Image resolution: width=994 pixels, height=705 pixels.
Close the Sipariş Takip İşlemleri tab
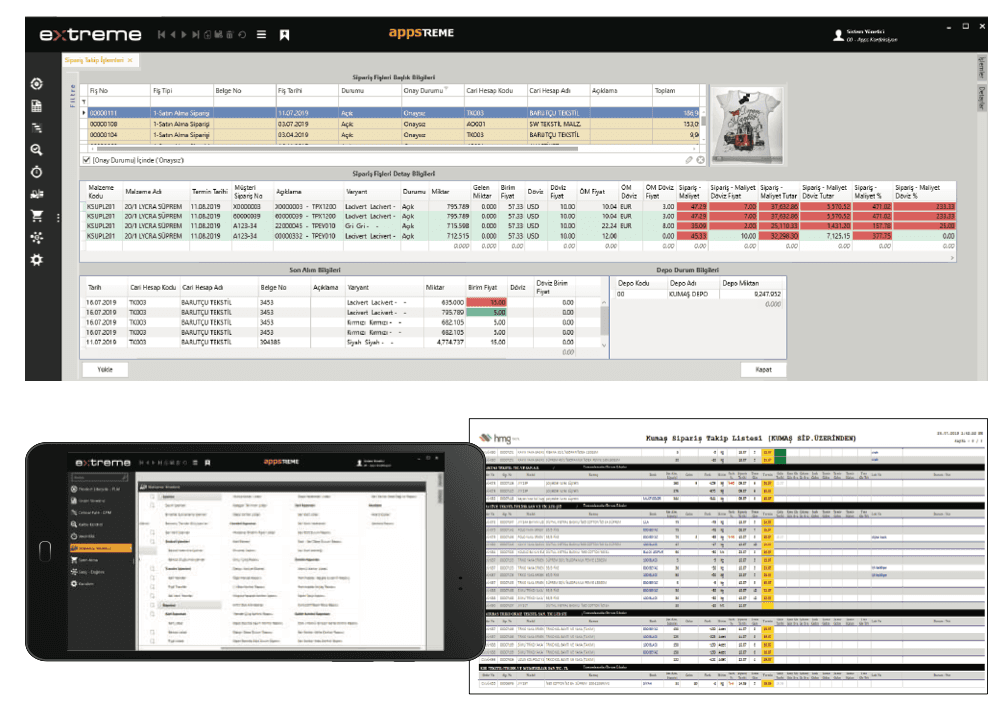pyautogui.click(x=130, y=60)
